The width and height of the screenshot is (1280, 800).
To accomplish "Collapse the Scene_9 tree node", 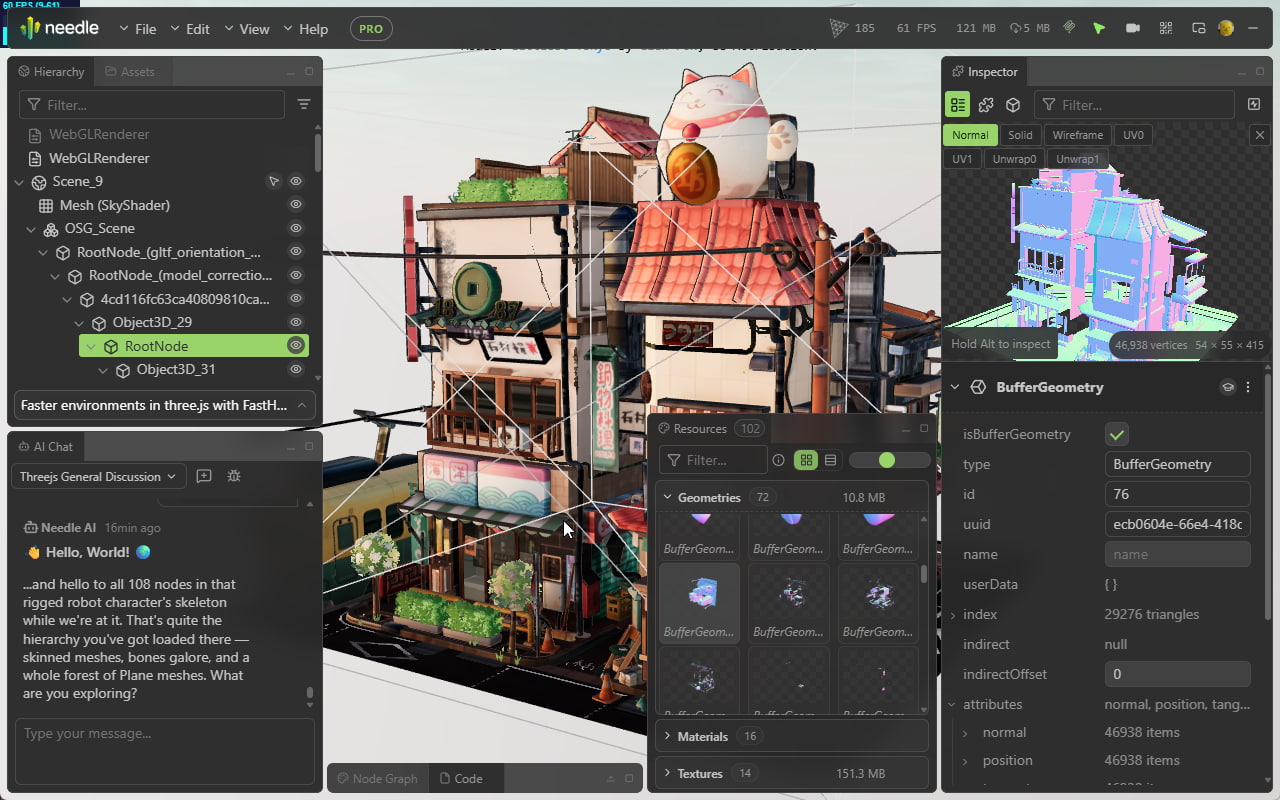I will coord(19,182).
